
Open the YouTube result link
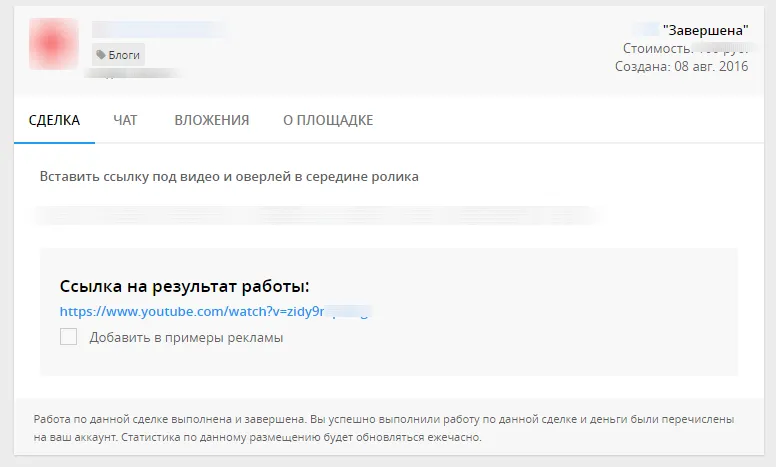(216, 312)
